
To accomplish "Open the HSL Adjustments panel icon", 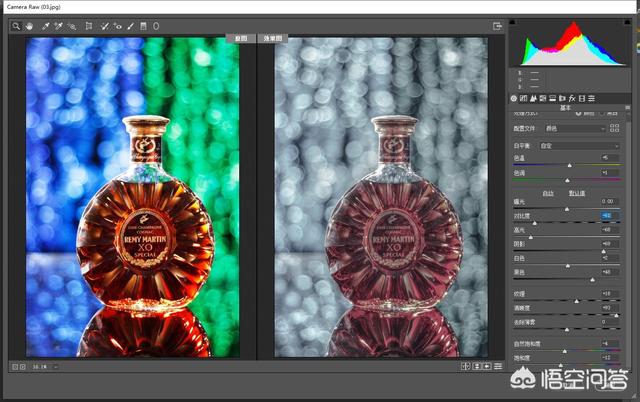I will click(x=543, y=98).
